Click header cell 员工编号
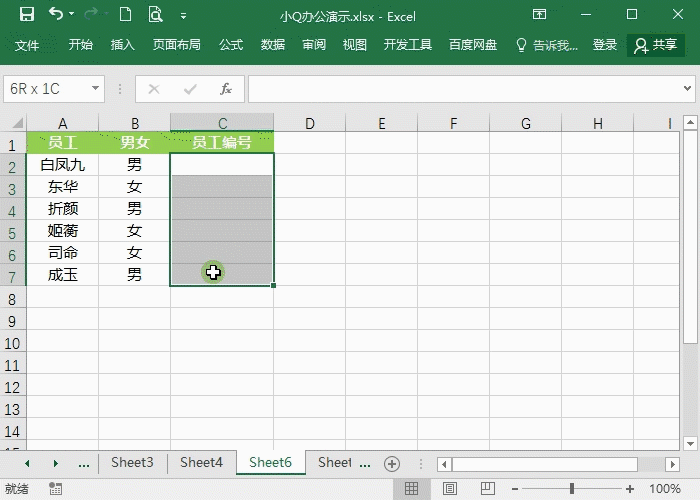 [x=222, y=143]
